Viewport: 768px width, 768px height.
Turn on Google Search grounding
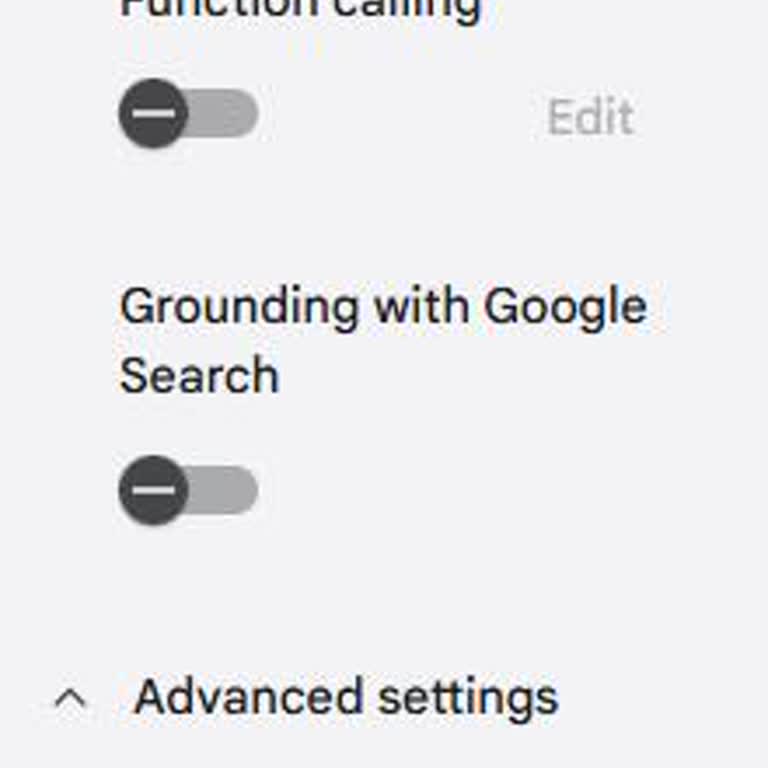click(x=188, y=490)
